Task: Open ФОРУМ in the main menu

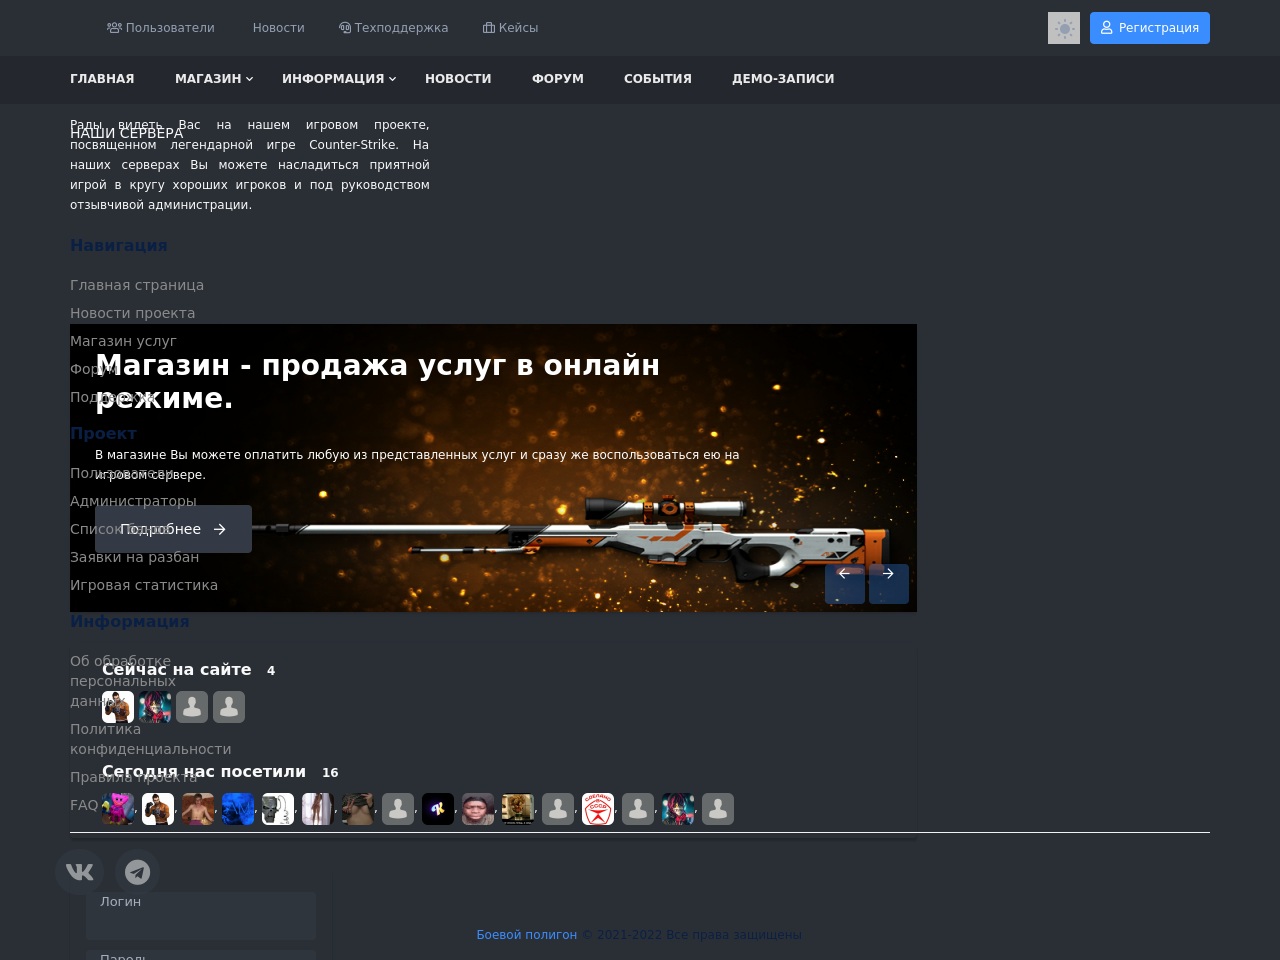Action: (x=558, y=79)
